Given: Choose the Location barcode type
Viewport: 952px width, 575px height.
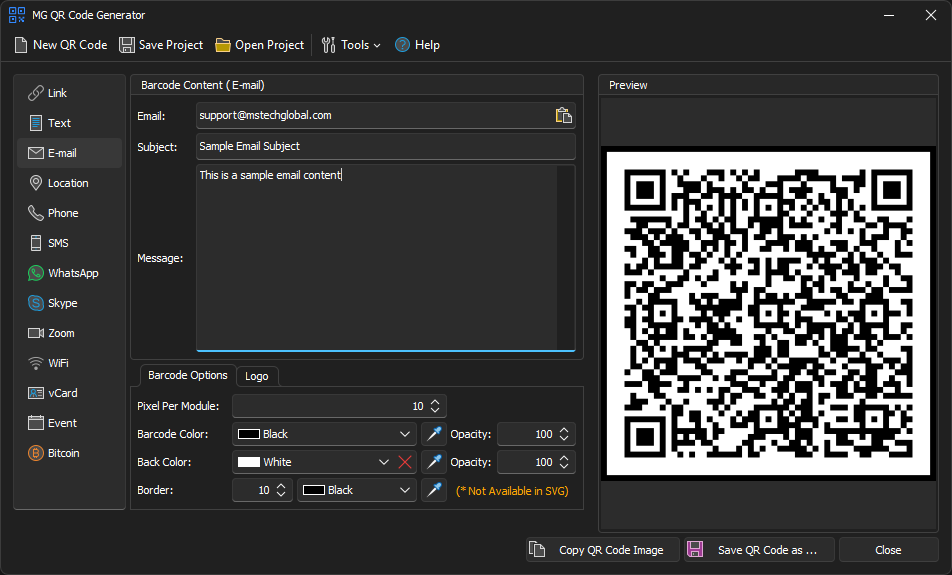Looking at the screenshot, I should [69, 183].
